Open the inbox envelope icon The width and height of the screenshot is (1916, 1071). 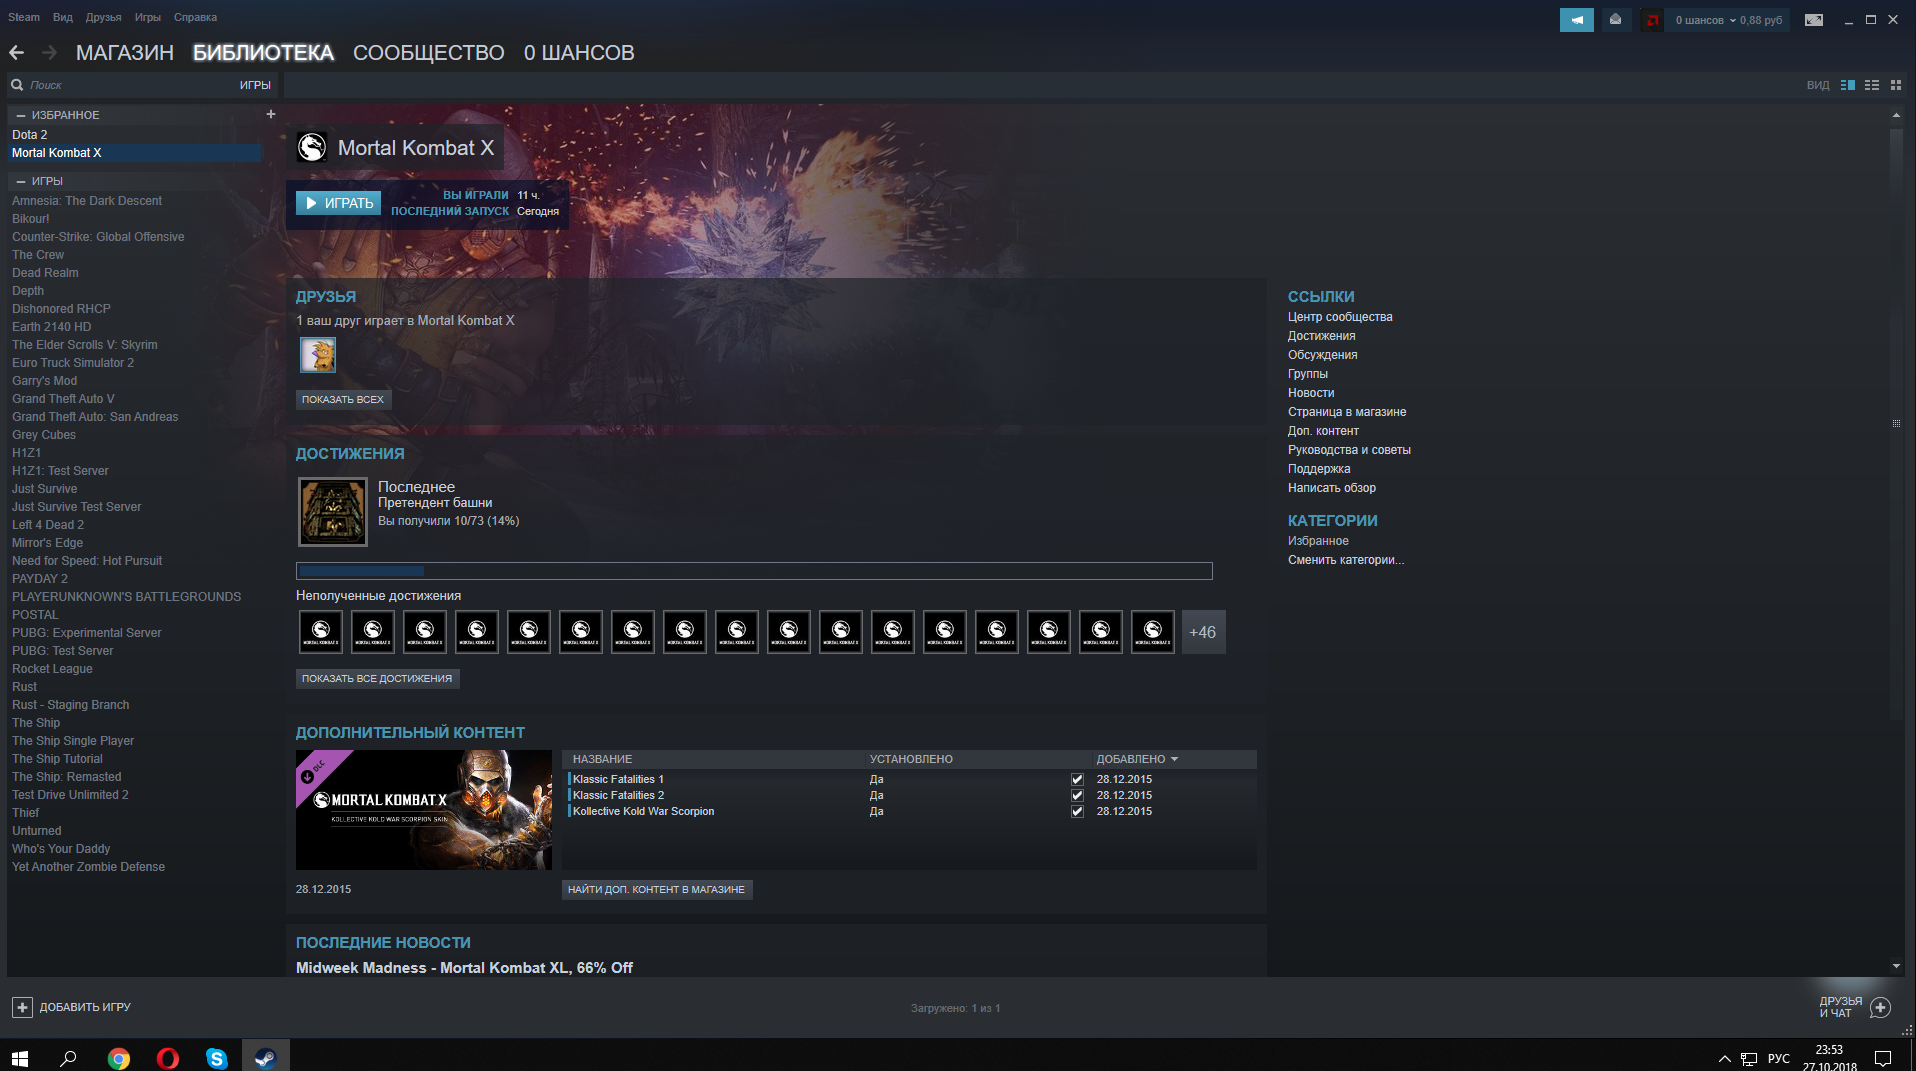coord(1615,20)
